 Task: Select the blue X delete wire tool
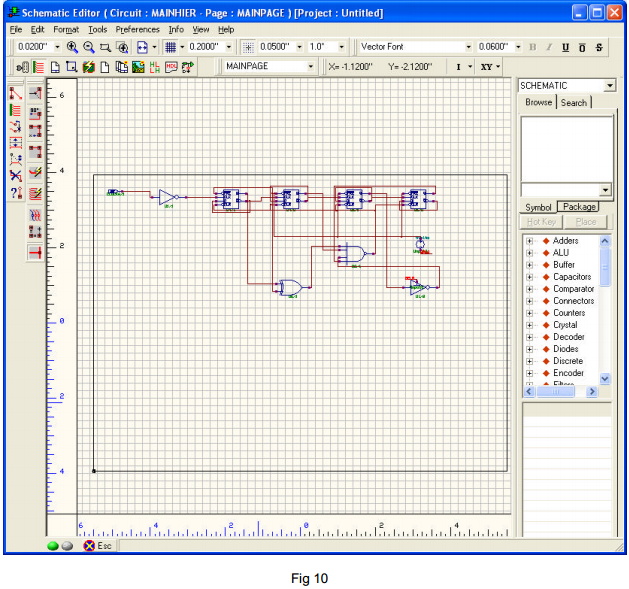[16, 176]
